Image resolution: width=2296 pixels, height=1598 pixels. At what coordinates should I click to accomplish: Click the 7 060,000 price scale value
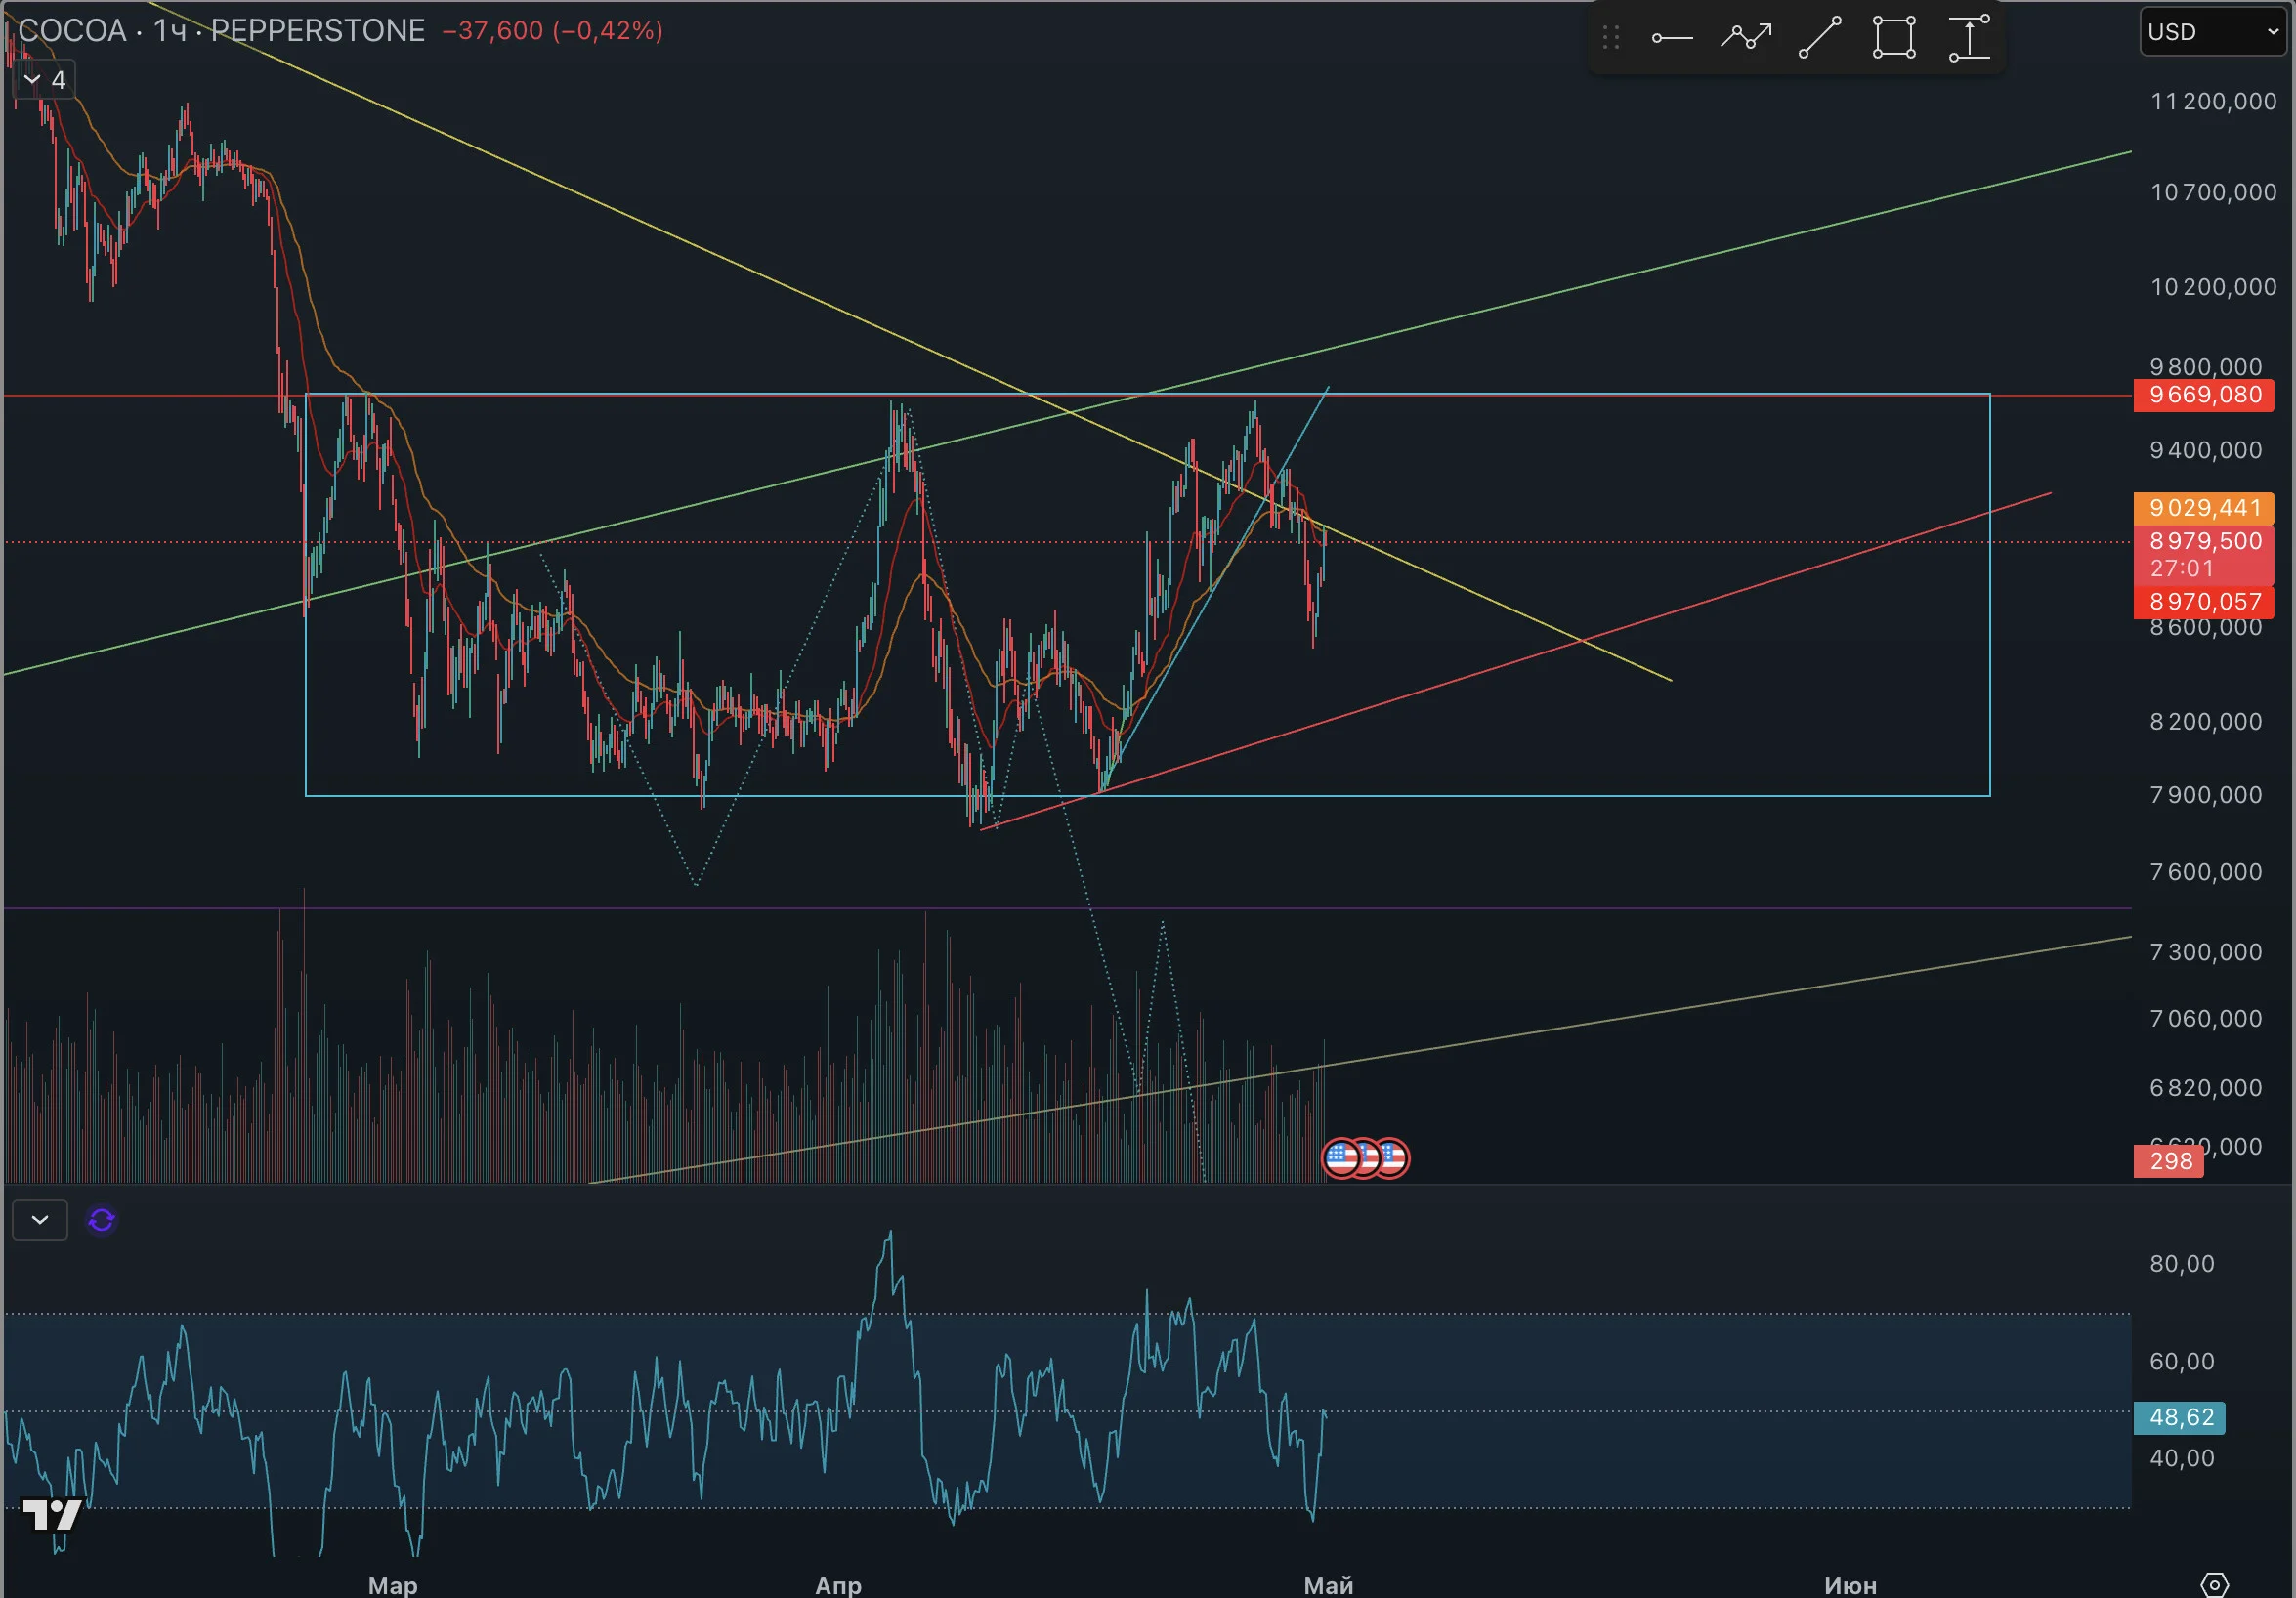2206,1018
